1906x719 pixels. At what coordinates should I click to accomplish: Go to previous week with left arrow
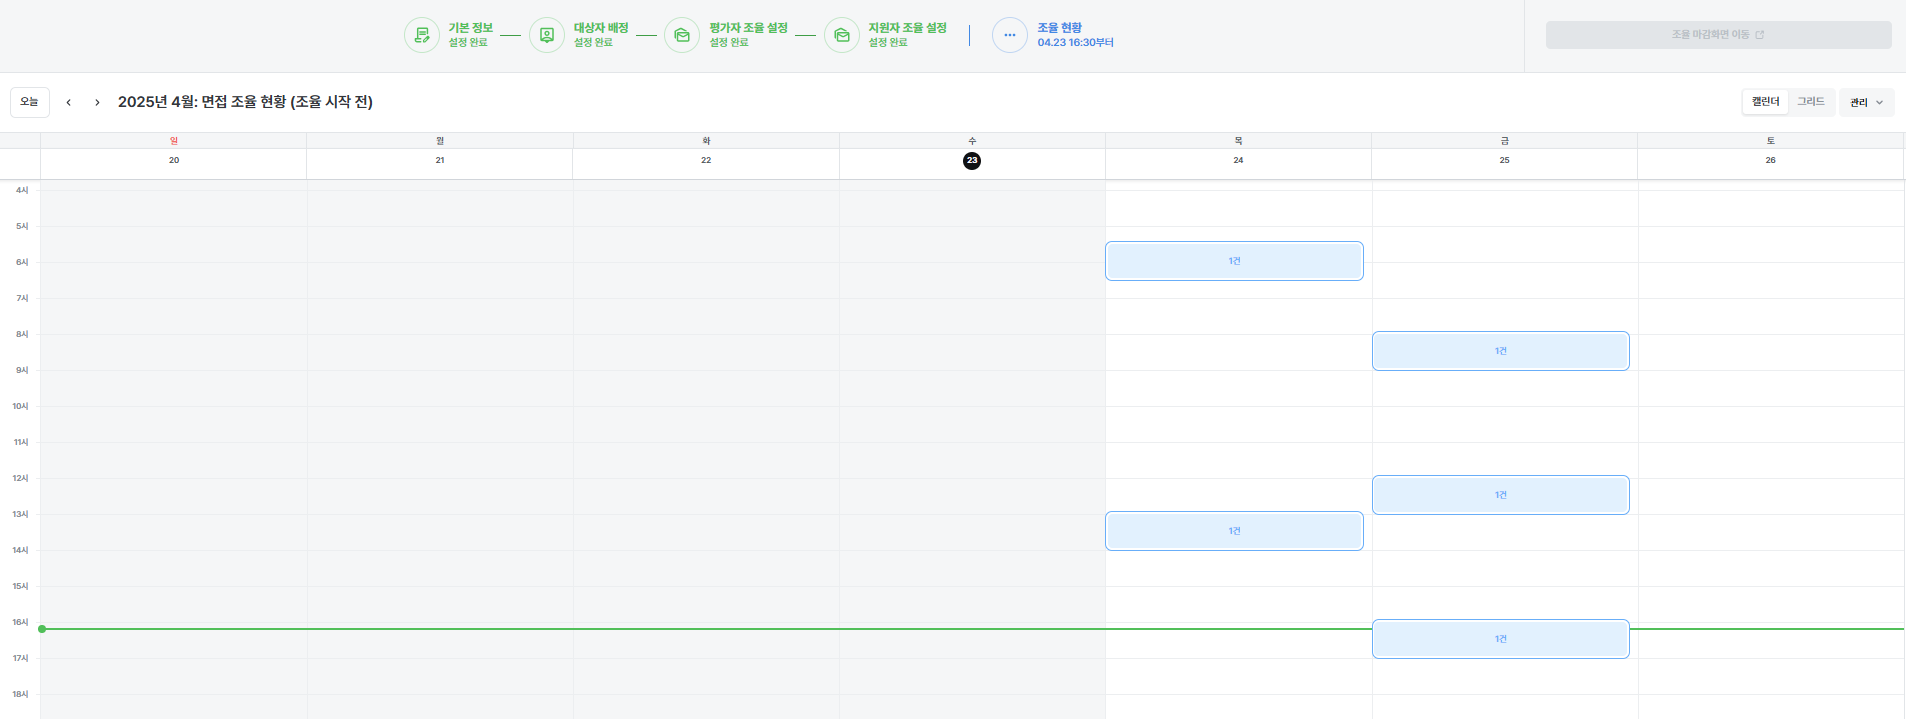[x=69, y=102]
